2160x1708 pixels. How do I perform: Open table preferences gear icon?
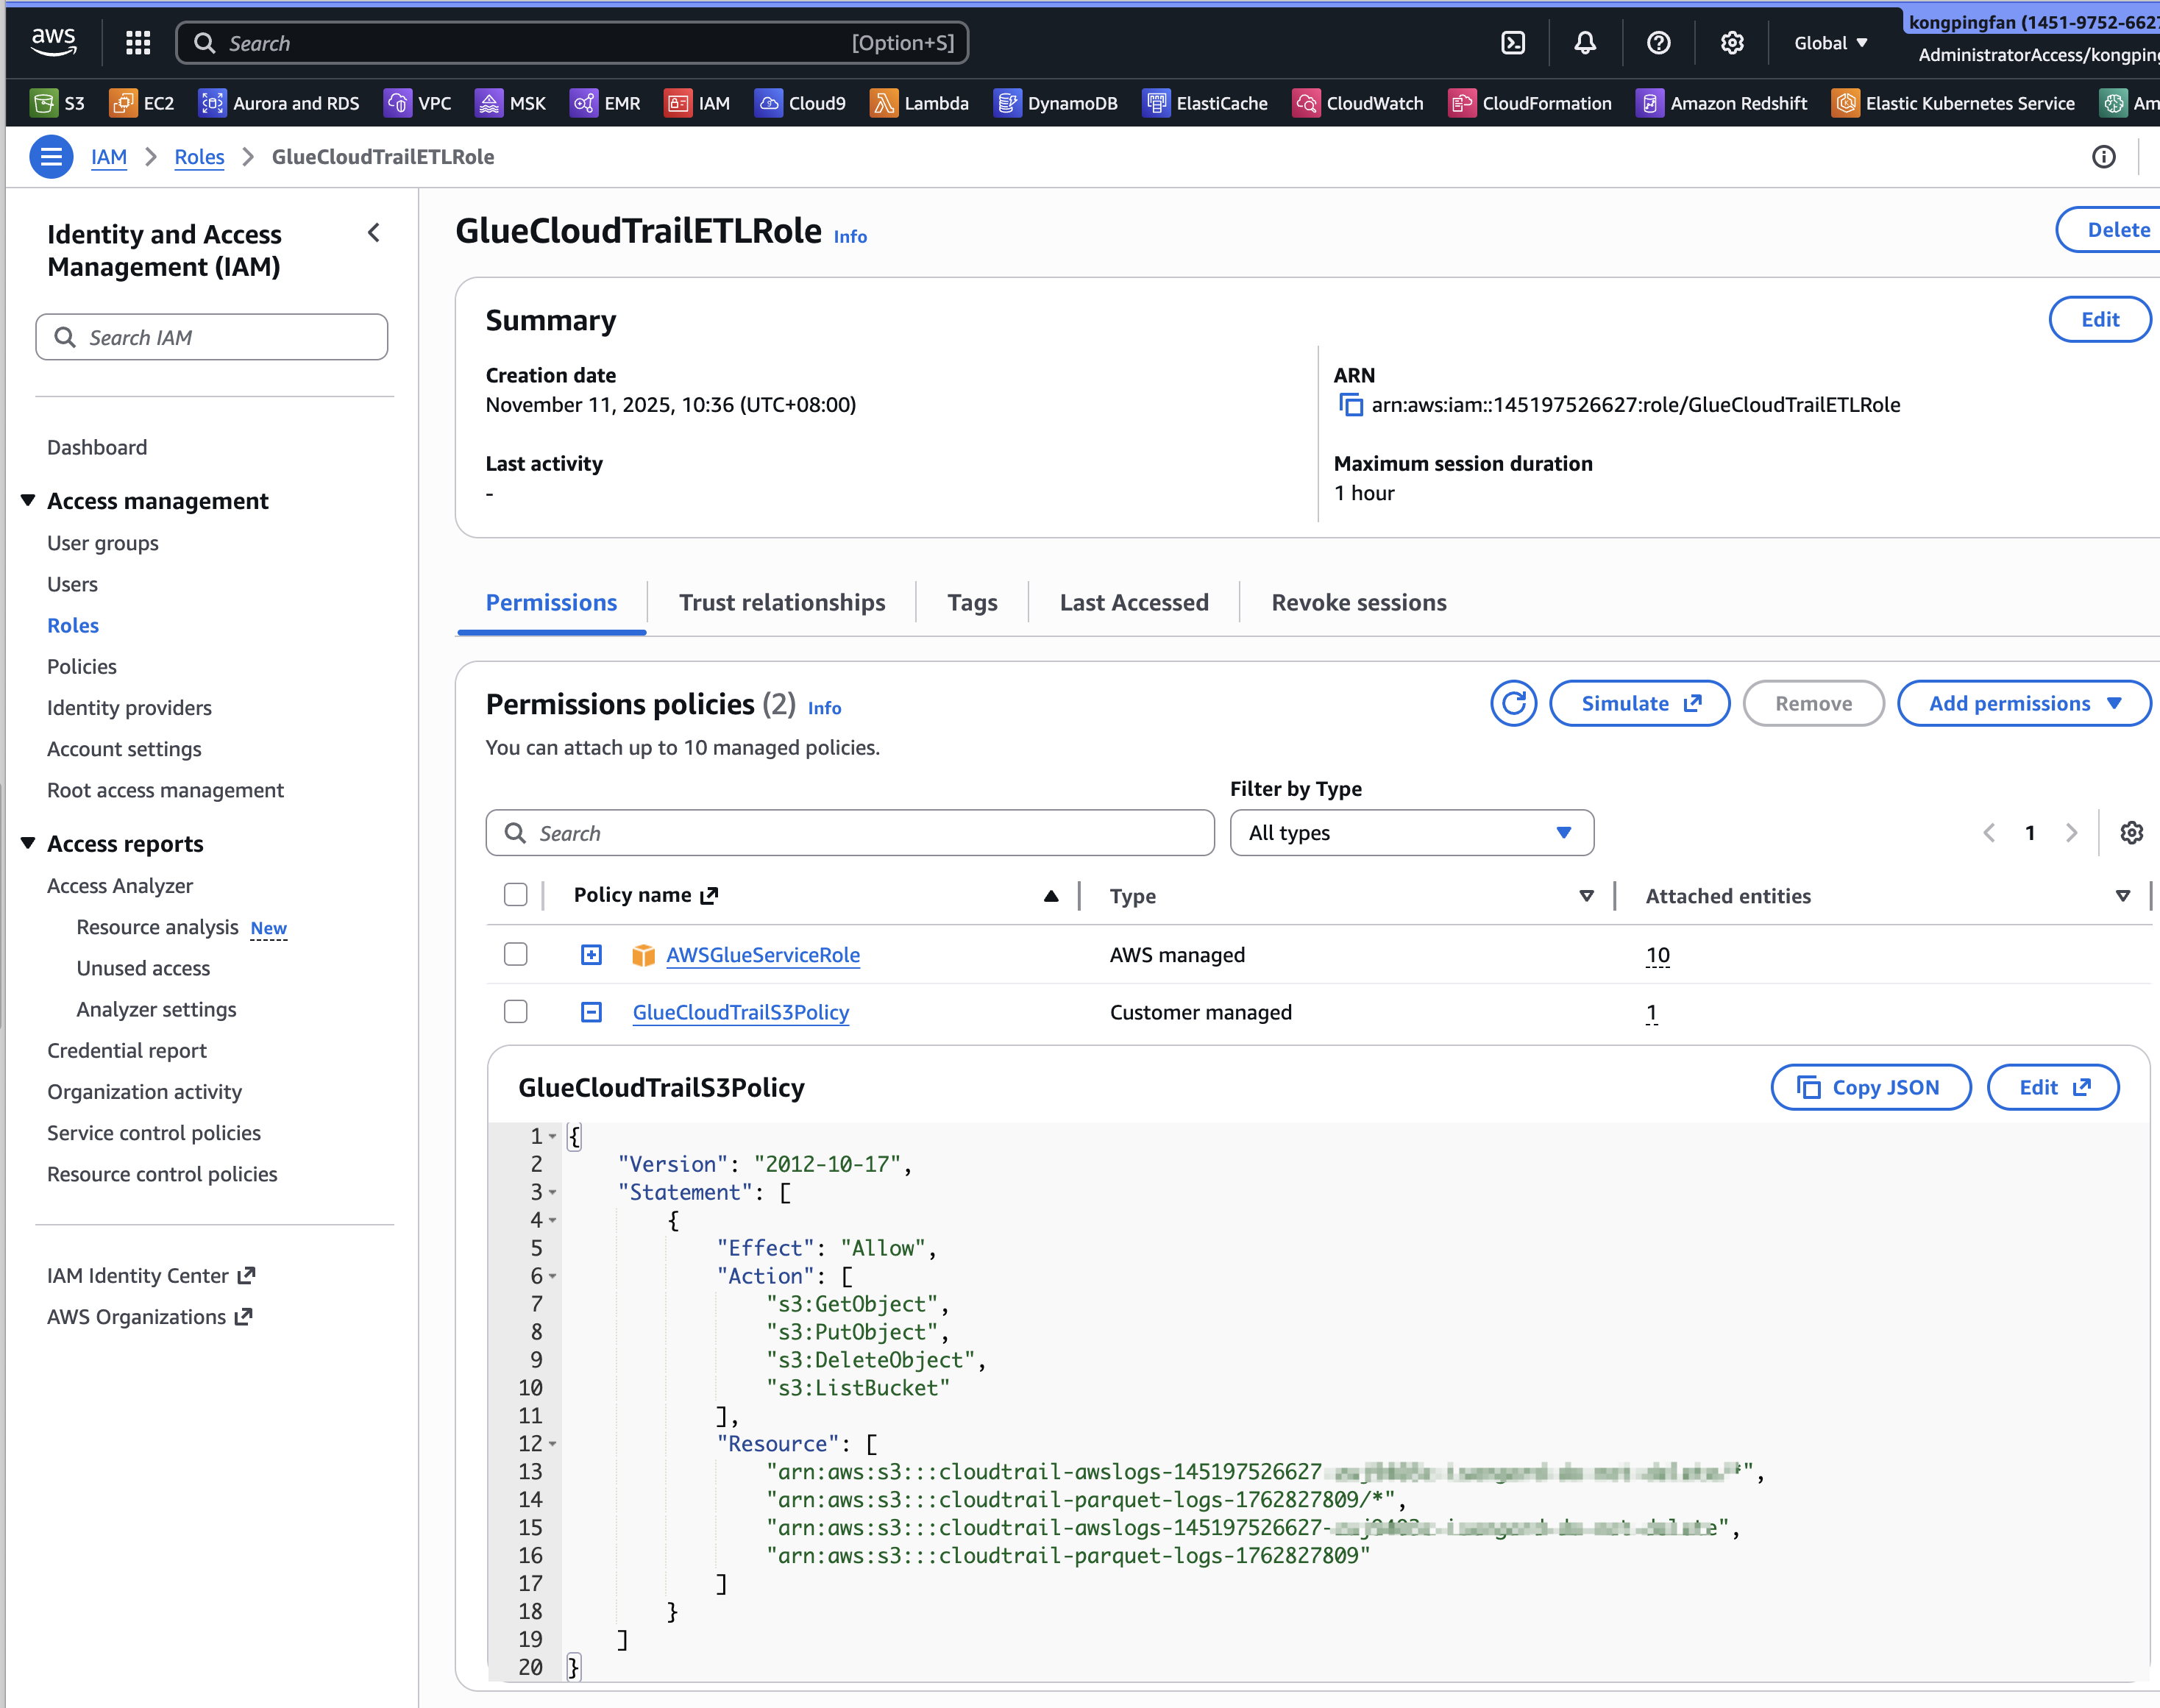(2131, 833)
